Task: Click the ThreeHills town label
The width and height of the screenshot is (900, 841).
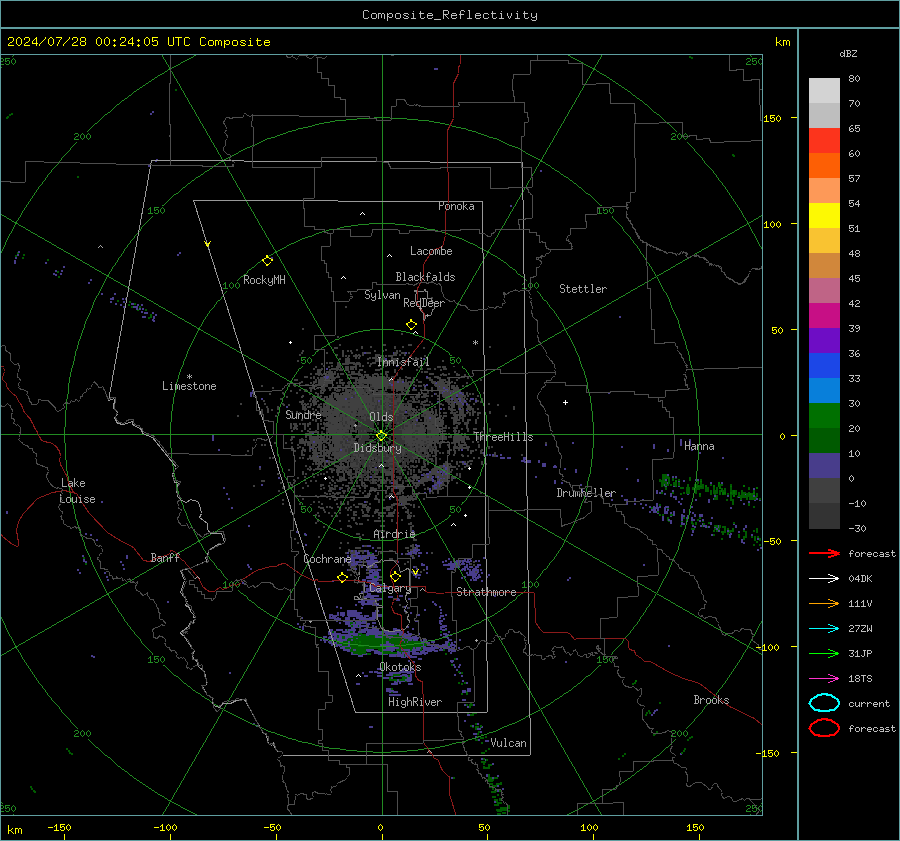Action: coord(503,437)
